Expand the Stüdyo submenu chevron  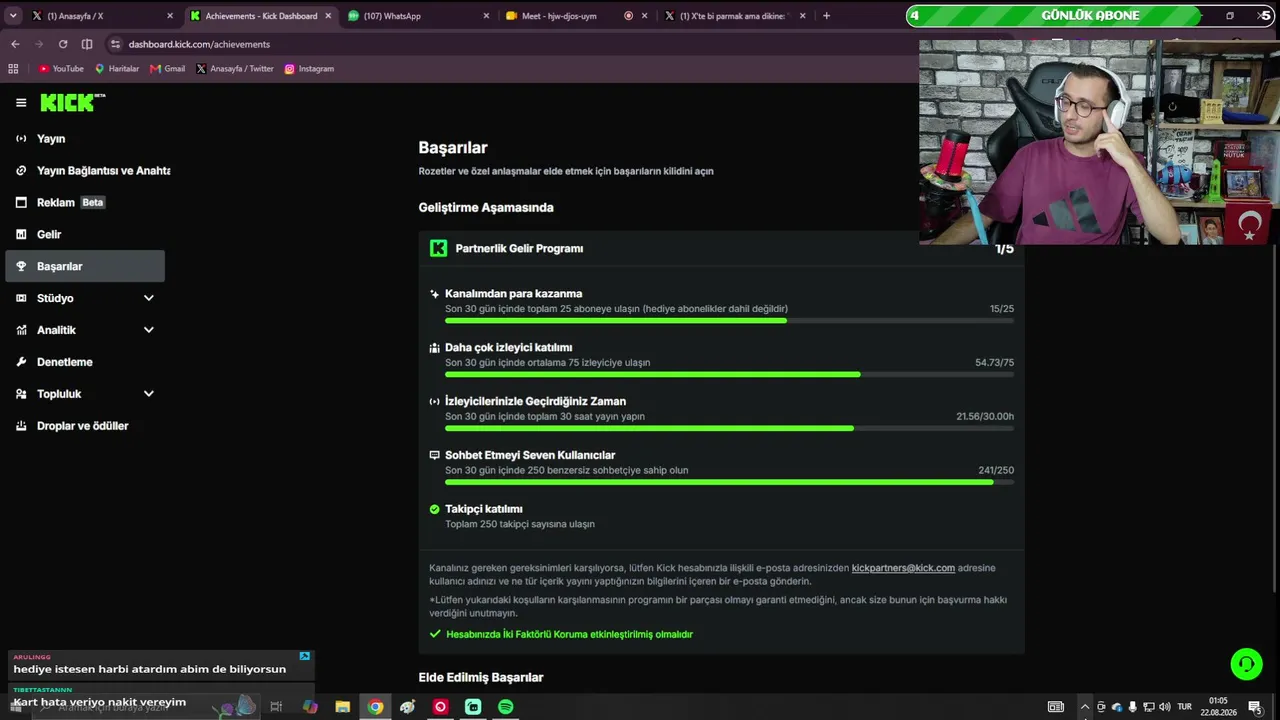tap(149, 298)
